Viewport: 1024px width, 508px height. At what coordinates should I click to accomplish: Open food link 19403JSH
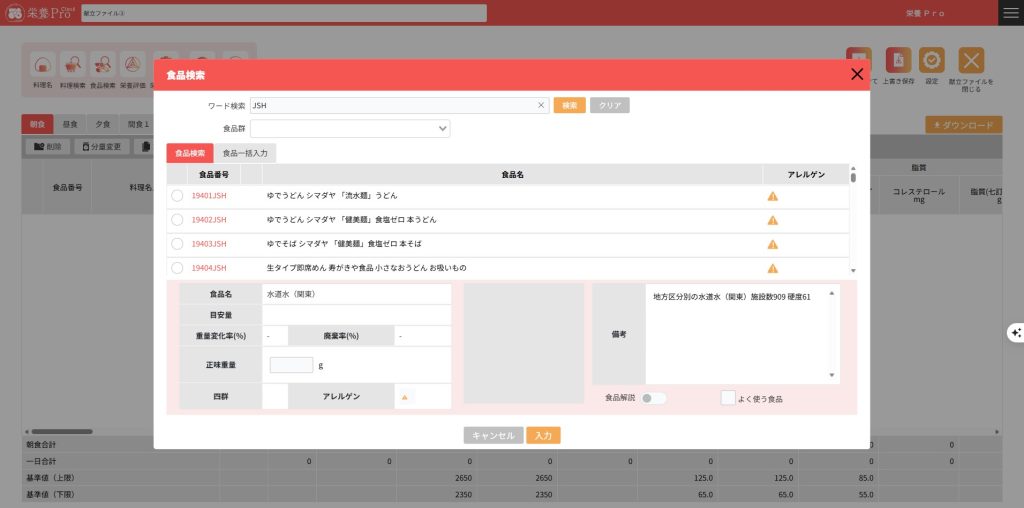209,244
